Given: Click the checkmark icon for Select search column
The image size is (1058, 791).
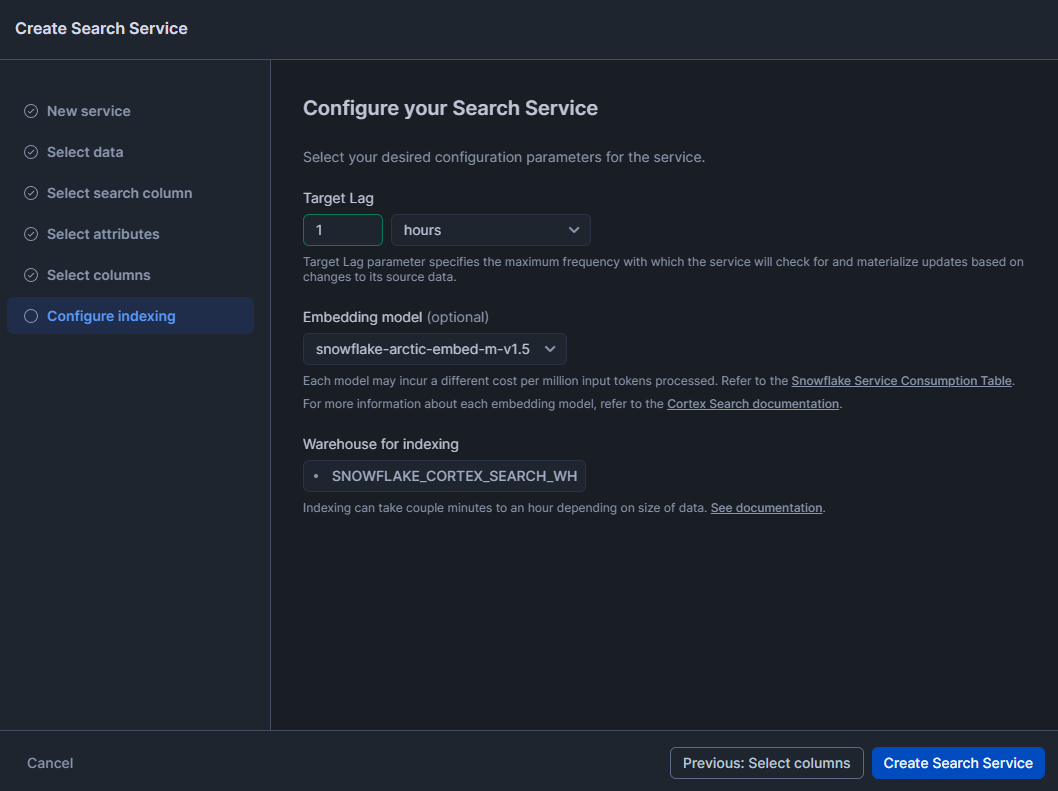Looking at the screenshot, I should coord(30,193).
